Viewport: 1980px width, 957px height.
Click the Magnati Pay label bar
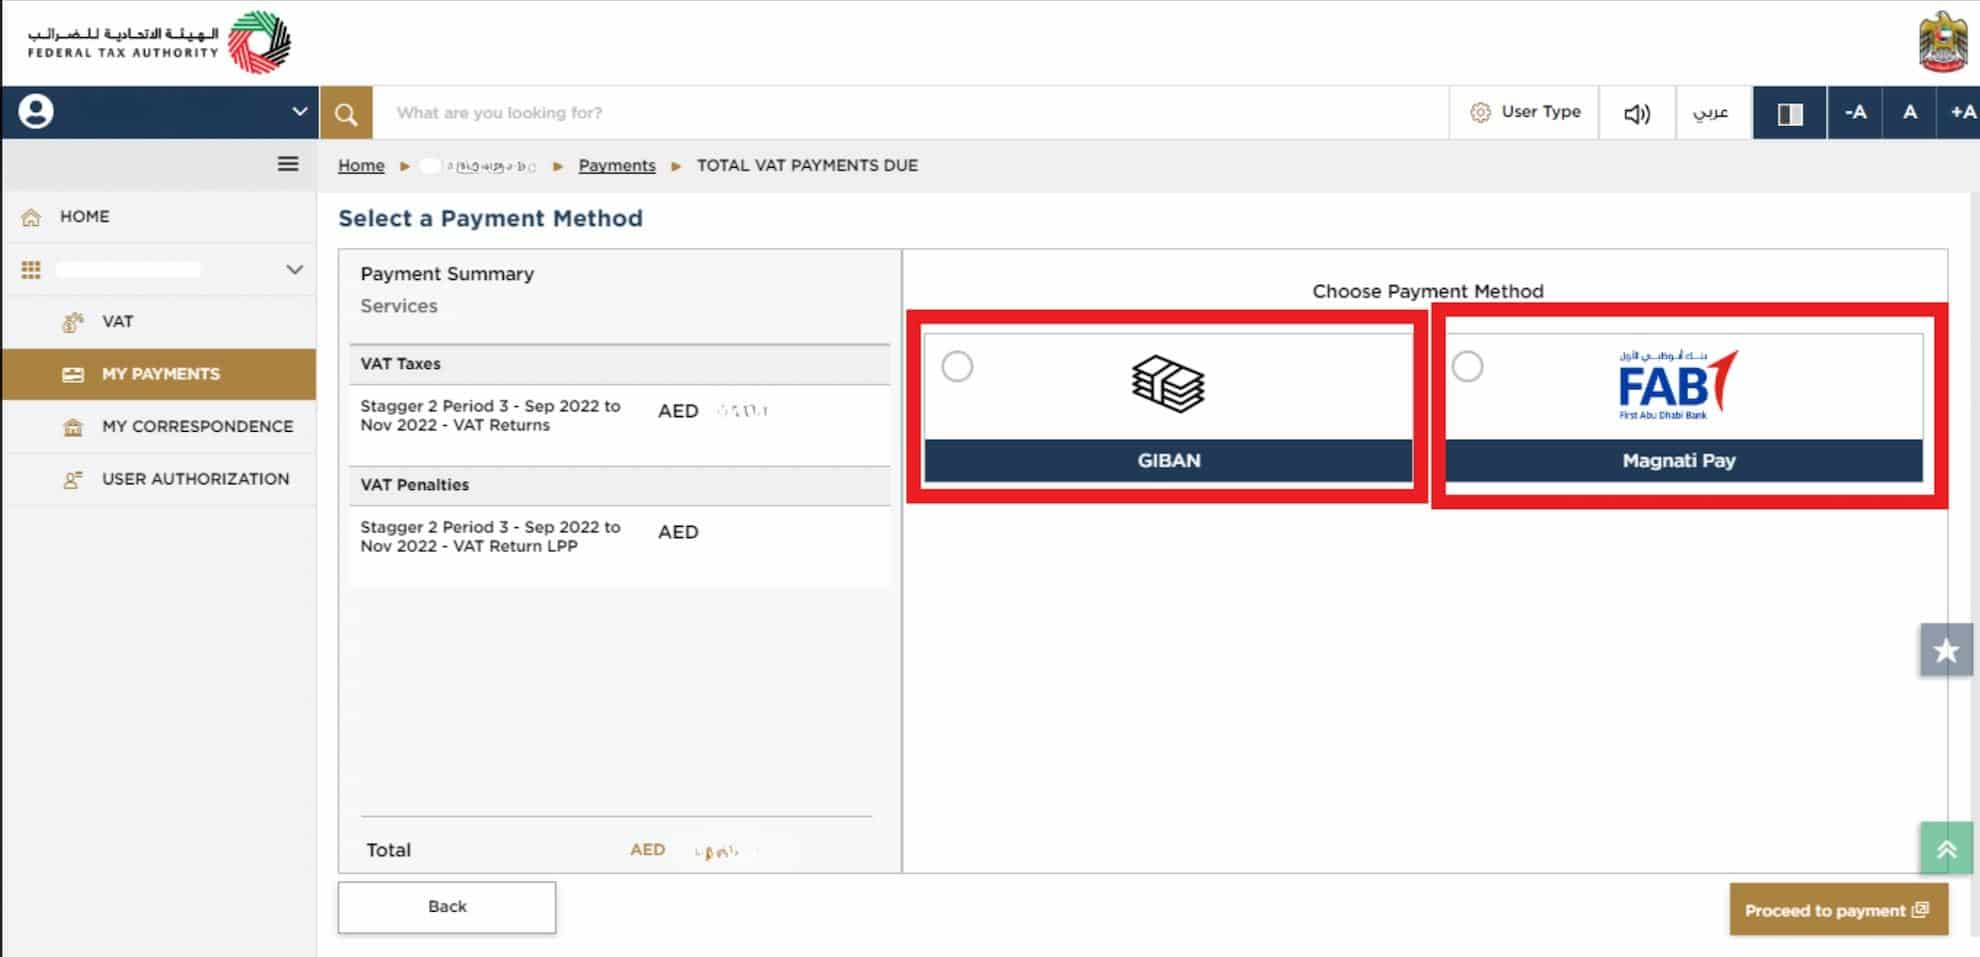pyautogui.click(x=1683, y=461)
